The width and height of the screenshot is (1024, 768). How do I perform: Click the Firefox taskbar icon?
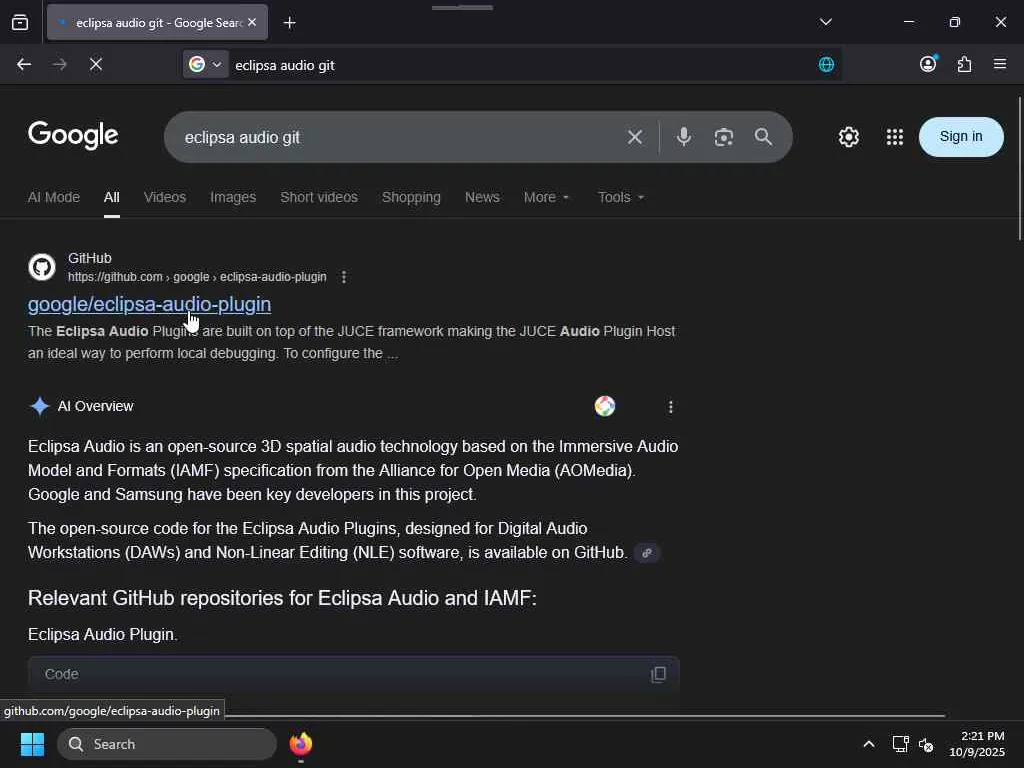coord(301,744)
